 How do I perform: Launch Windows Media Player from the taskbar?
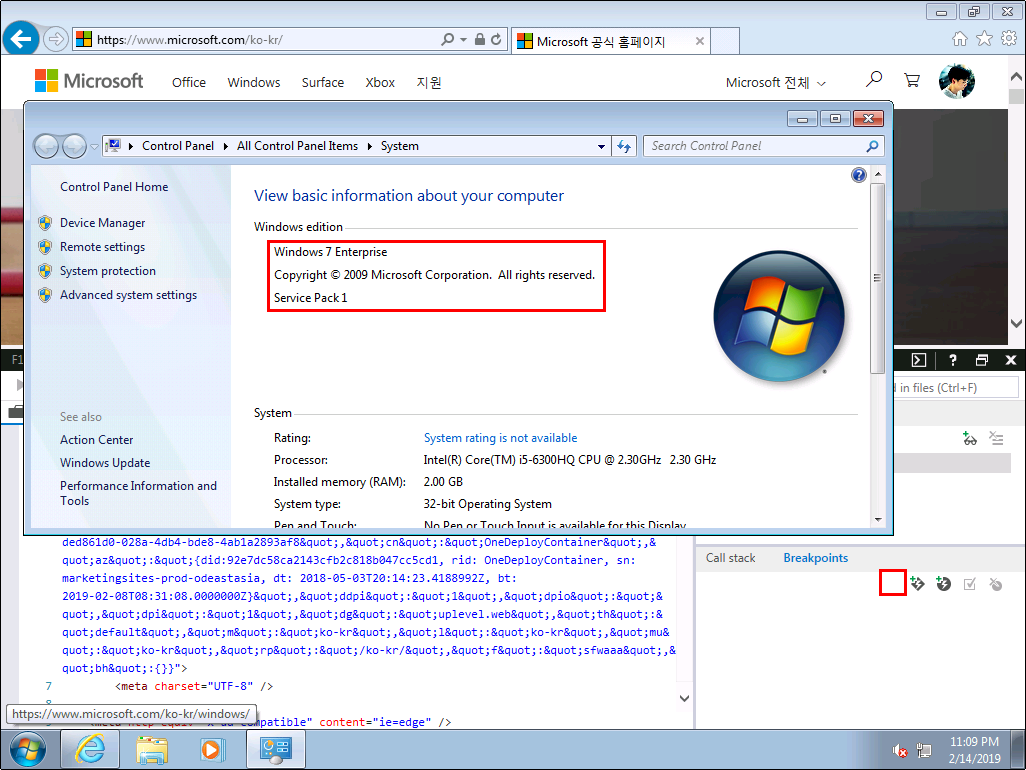211,750
